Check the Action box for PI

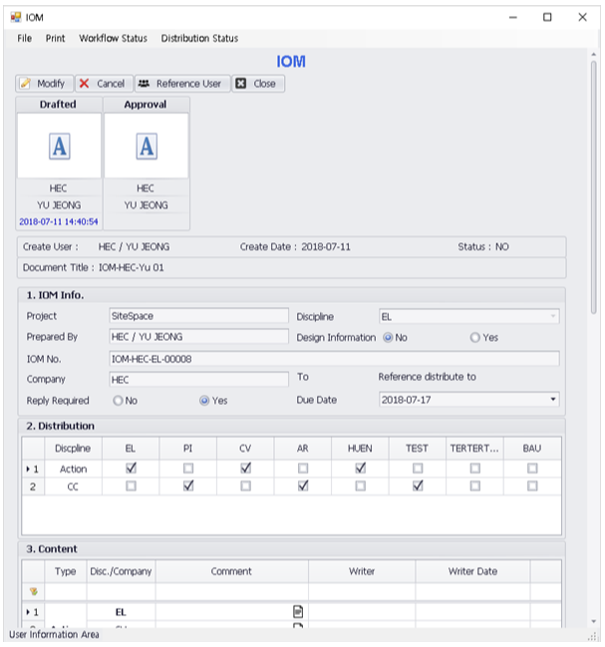[188, 468]
